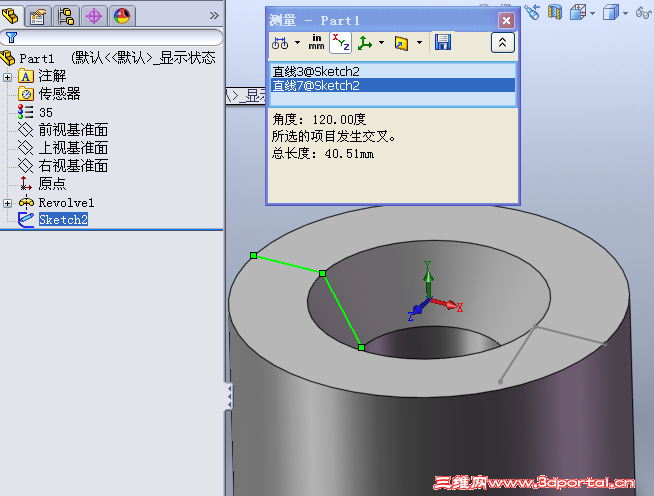Expand the 注解 annotations folder
The image size is (654, 496).
click(7, 77)
